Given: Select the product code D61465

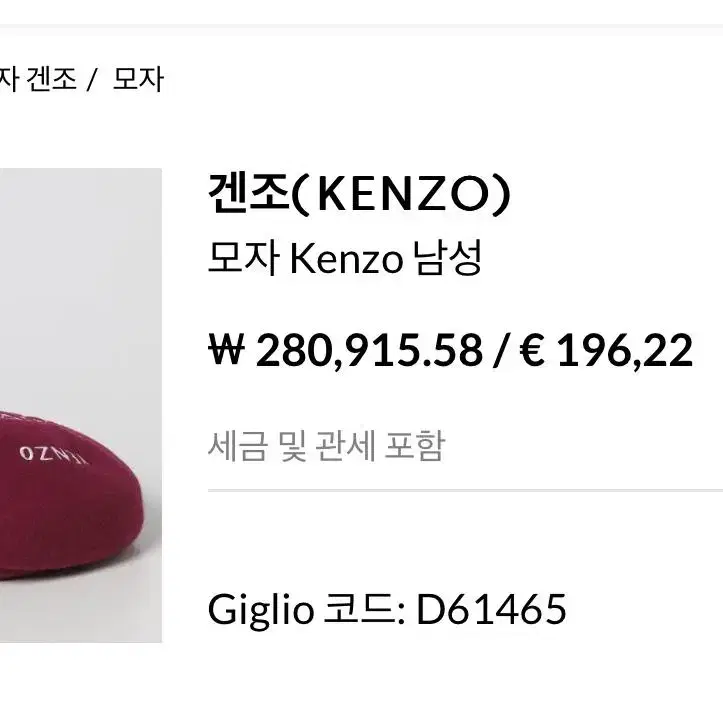Looking at the screenshot, I should coord(491,609).
